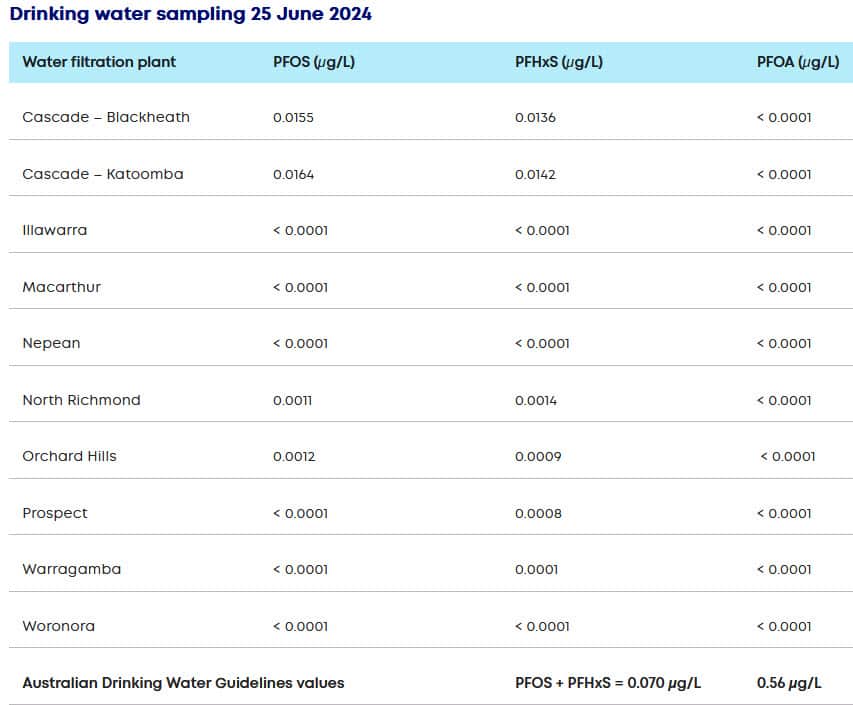853x705 pixels.
Task: Select the 0.0142 PFHxS value for Katoomba
Action: 535,174
